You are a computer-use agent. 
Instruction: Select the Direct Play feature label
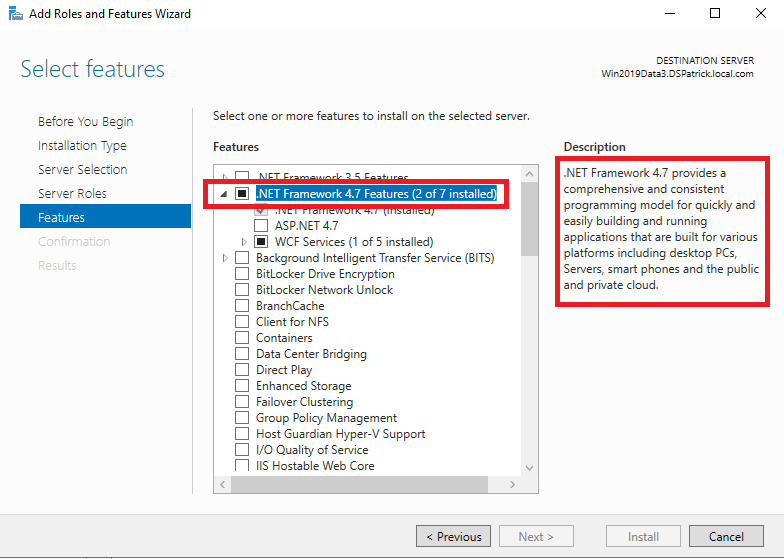pyautogui.click(x=284, y=370)
